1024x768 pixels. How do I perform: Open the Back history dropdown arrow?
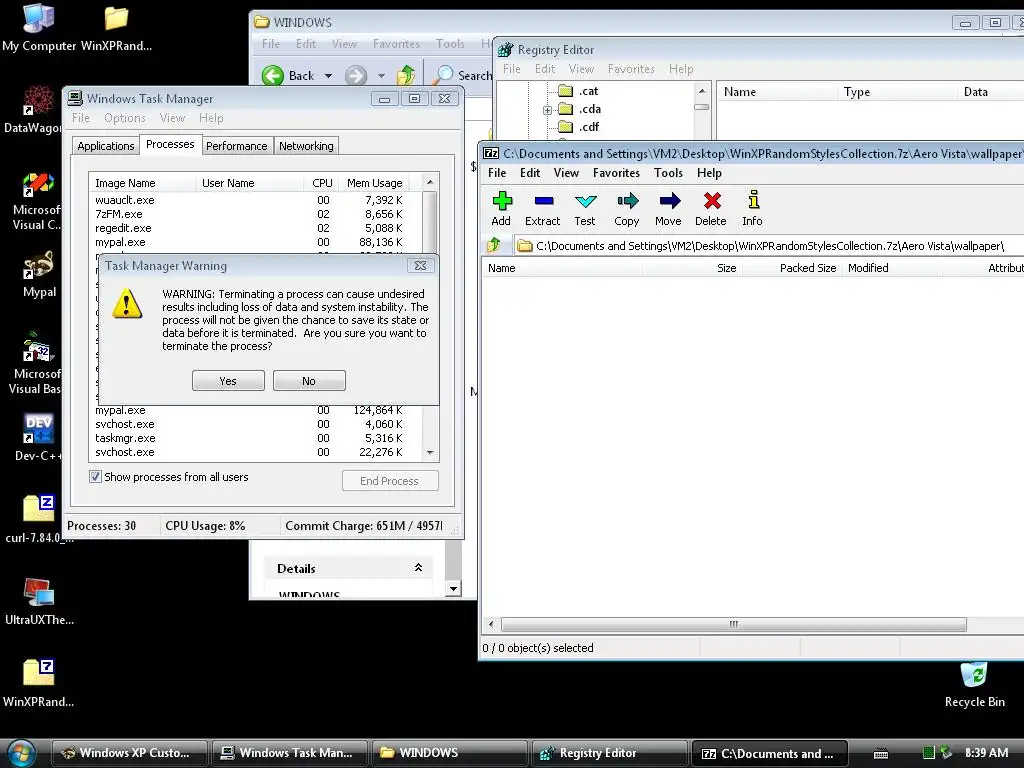[328, 76]
